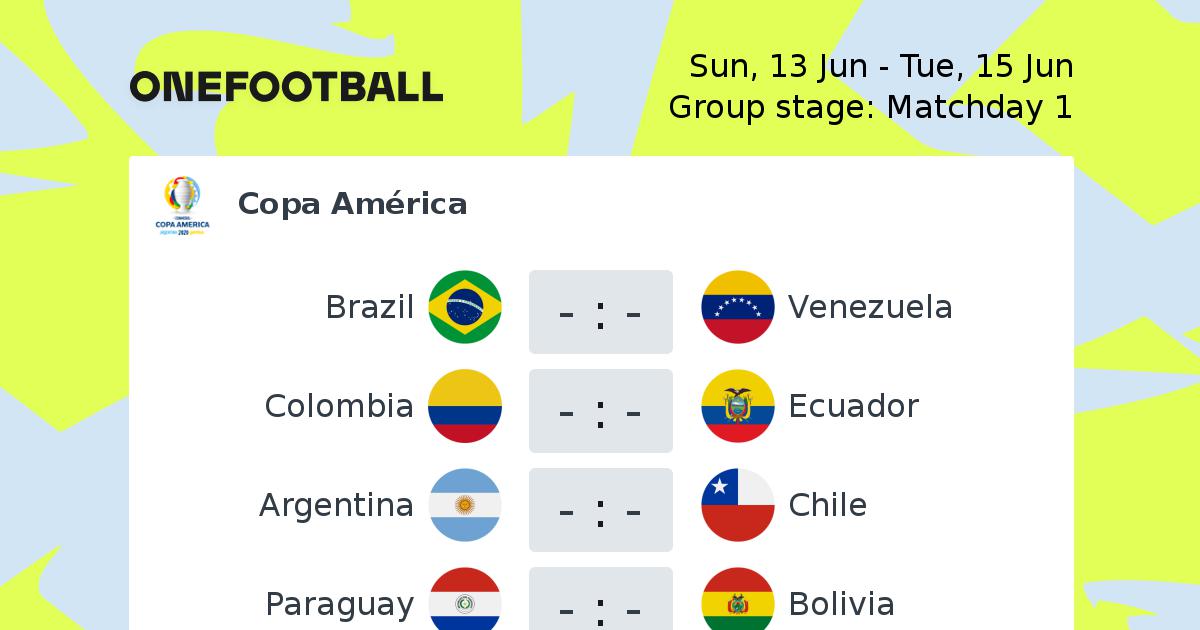Click the Ecuador team name

pyautogui.click(x=854, y=406)
